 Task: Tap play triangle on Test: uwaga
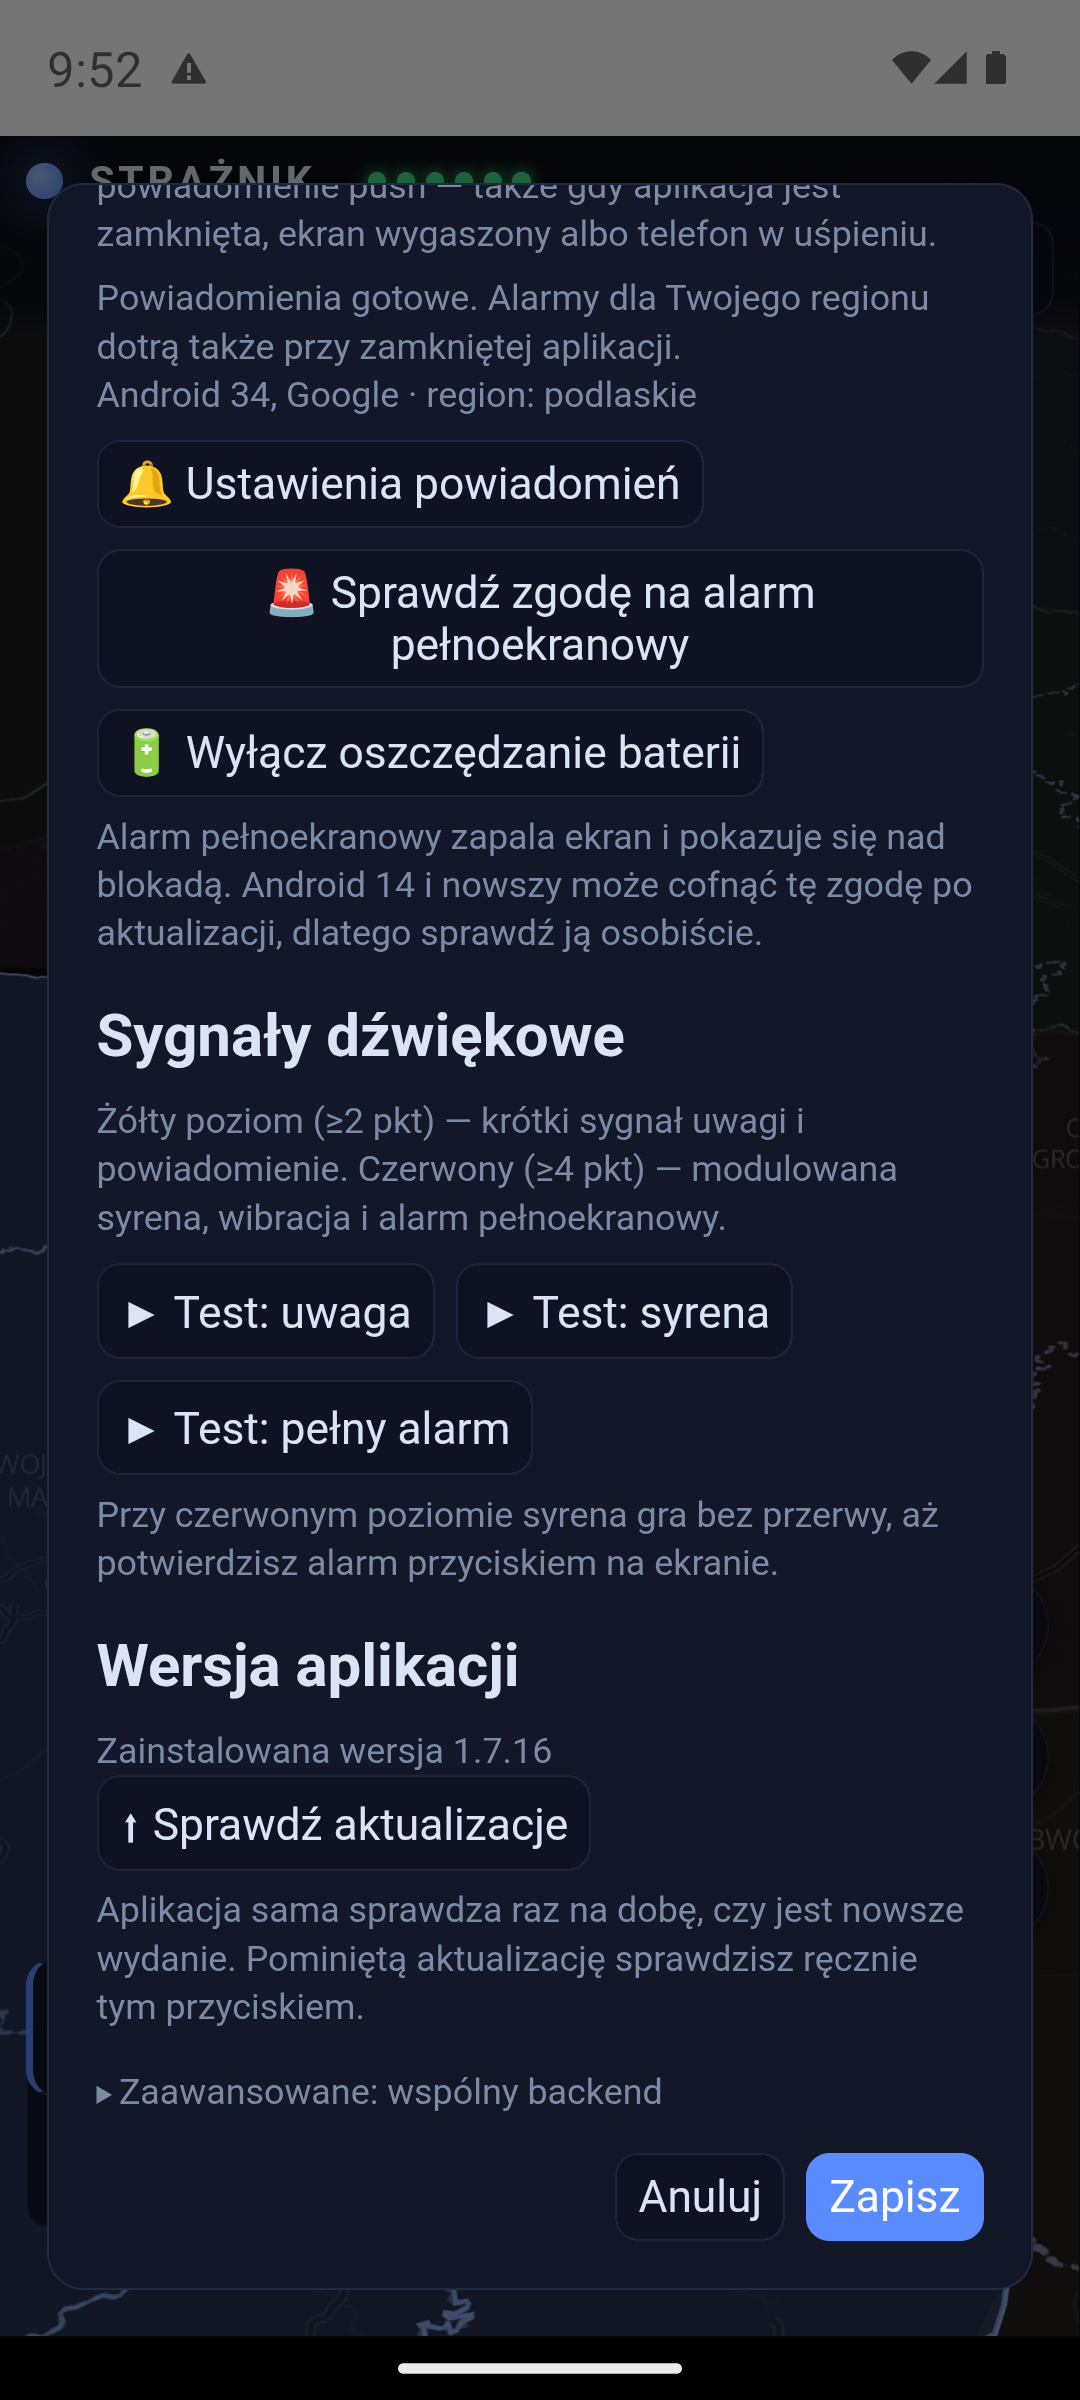click(x=141, y=1314)
